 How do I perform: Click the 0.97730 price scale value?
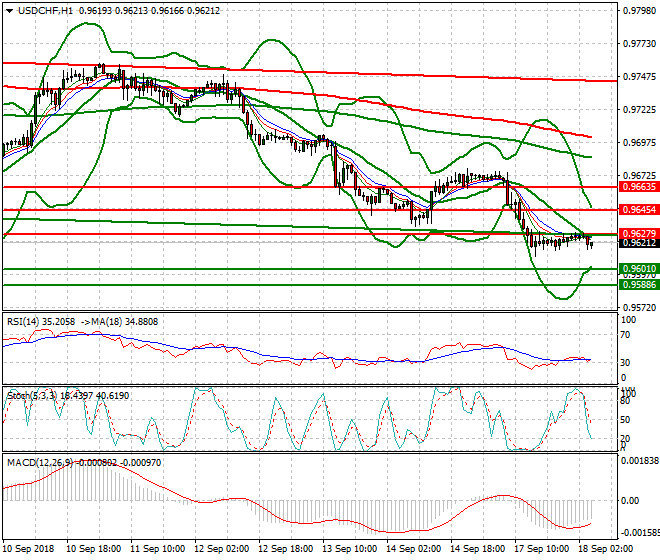click(x=639, y=44)
